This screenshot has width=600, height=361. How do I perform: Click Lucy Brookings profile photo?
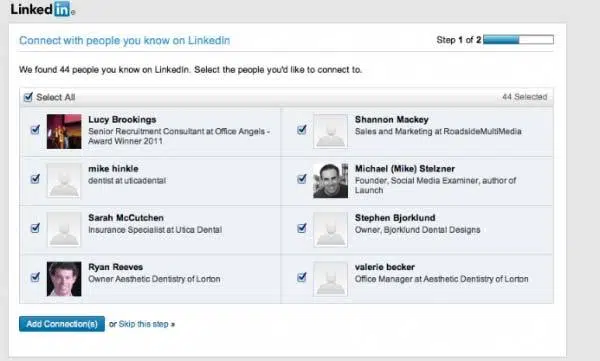64,131
